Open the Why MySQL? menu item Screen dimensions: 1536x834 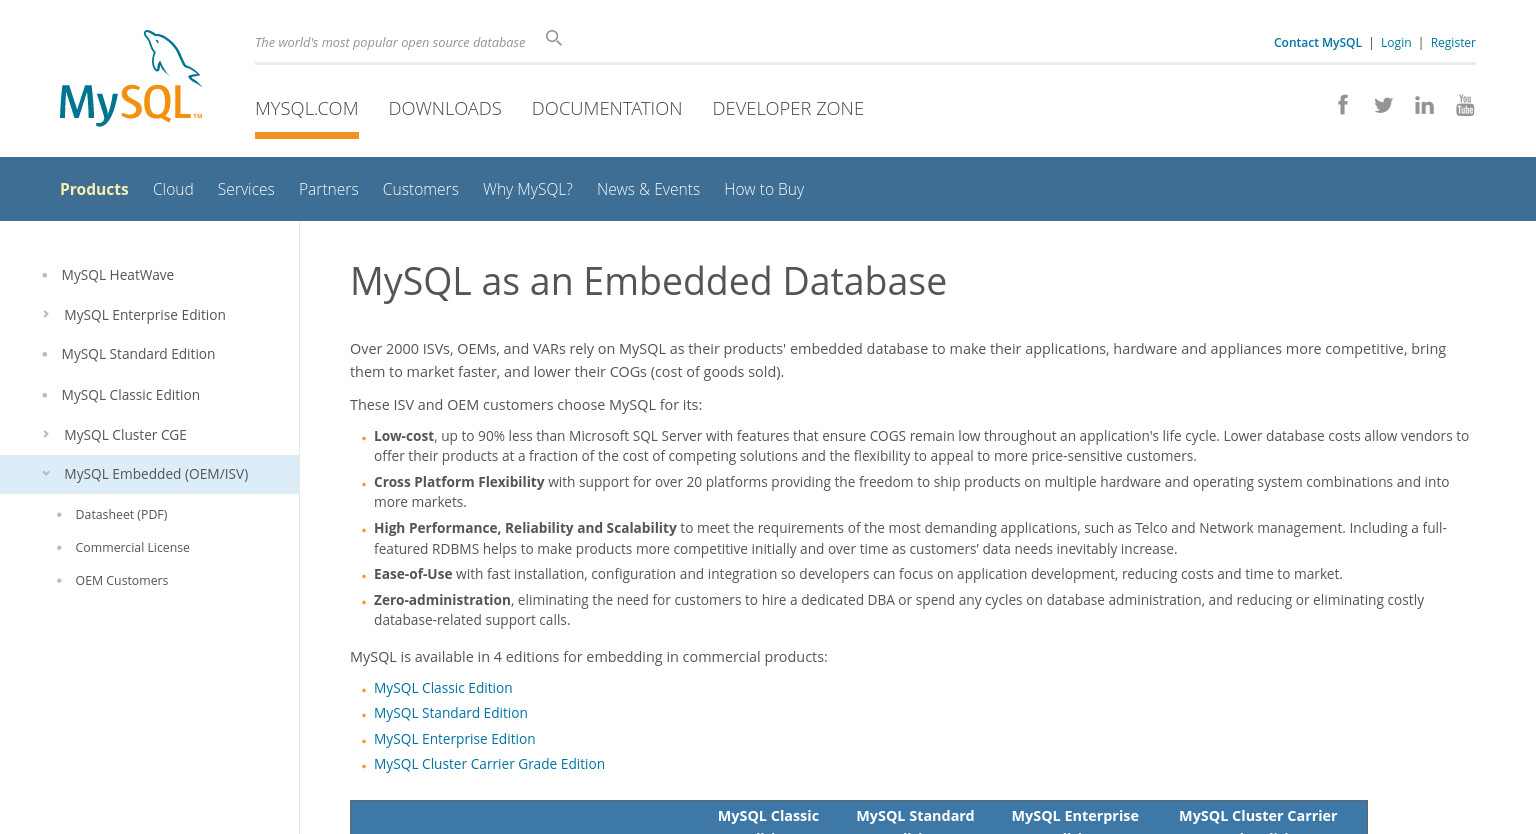click(x=528, y=189)
